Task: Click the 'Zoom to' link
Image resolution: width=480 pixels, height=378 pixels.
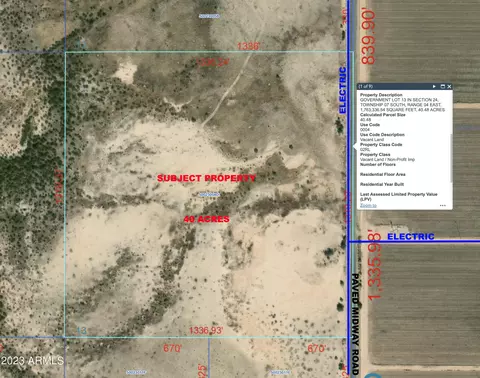Action: [368, 205]
